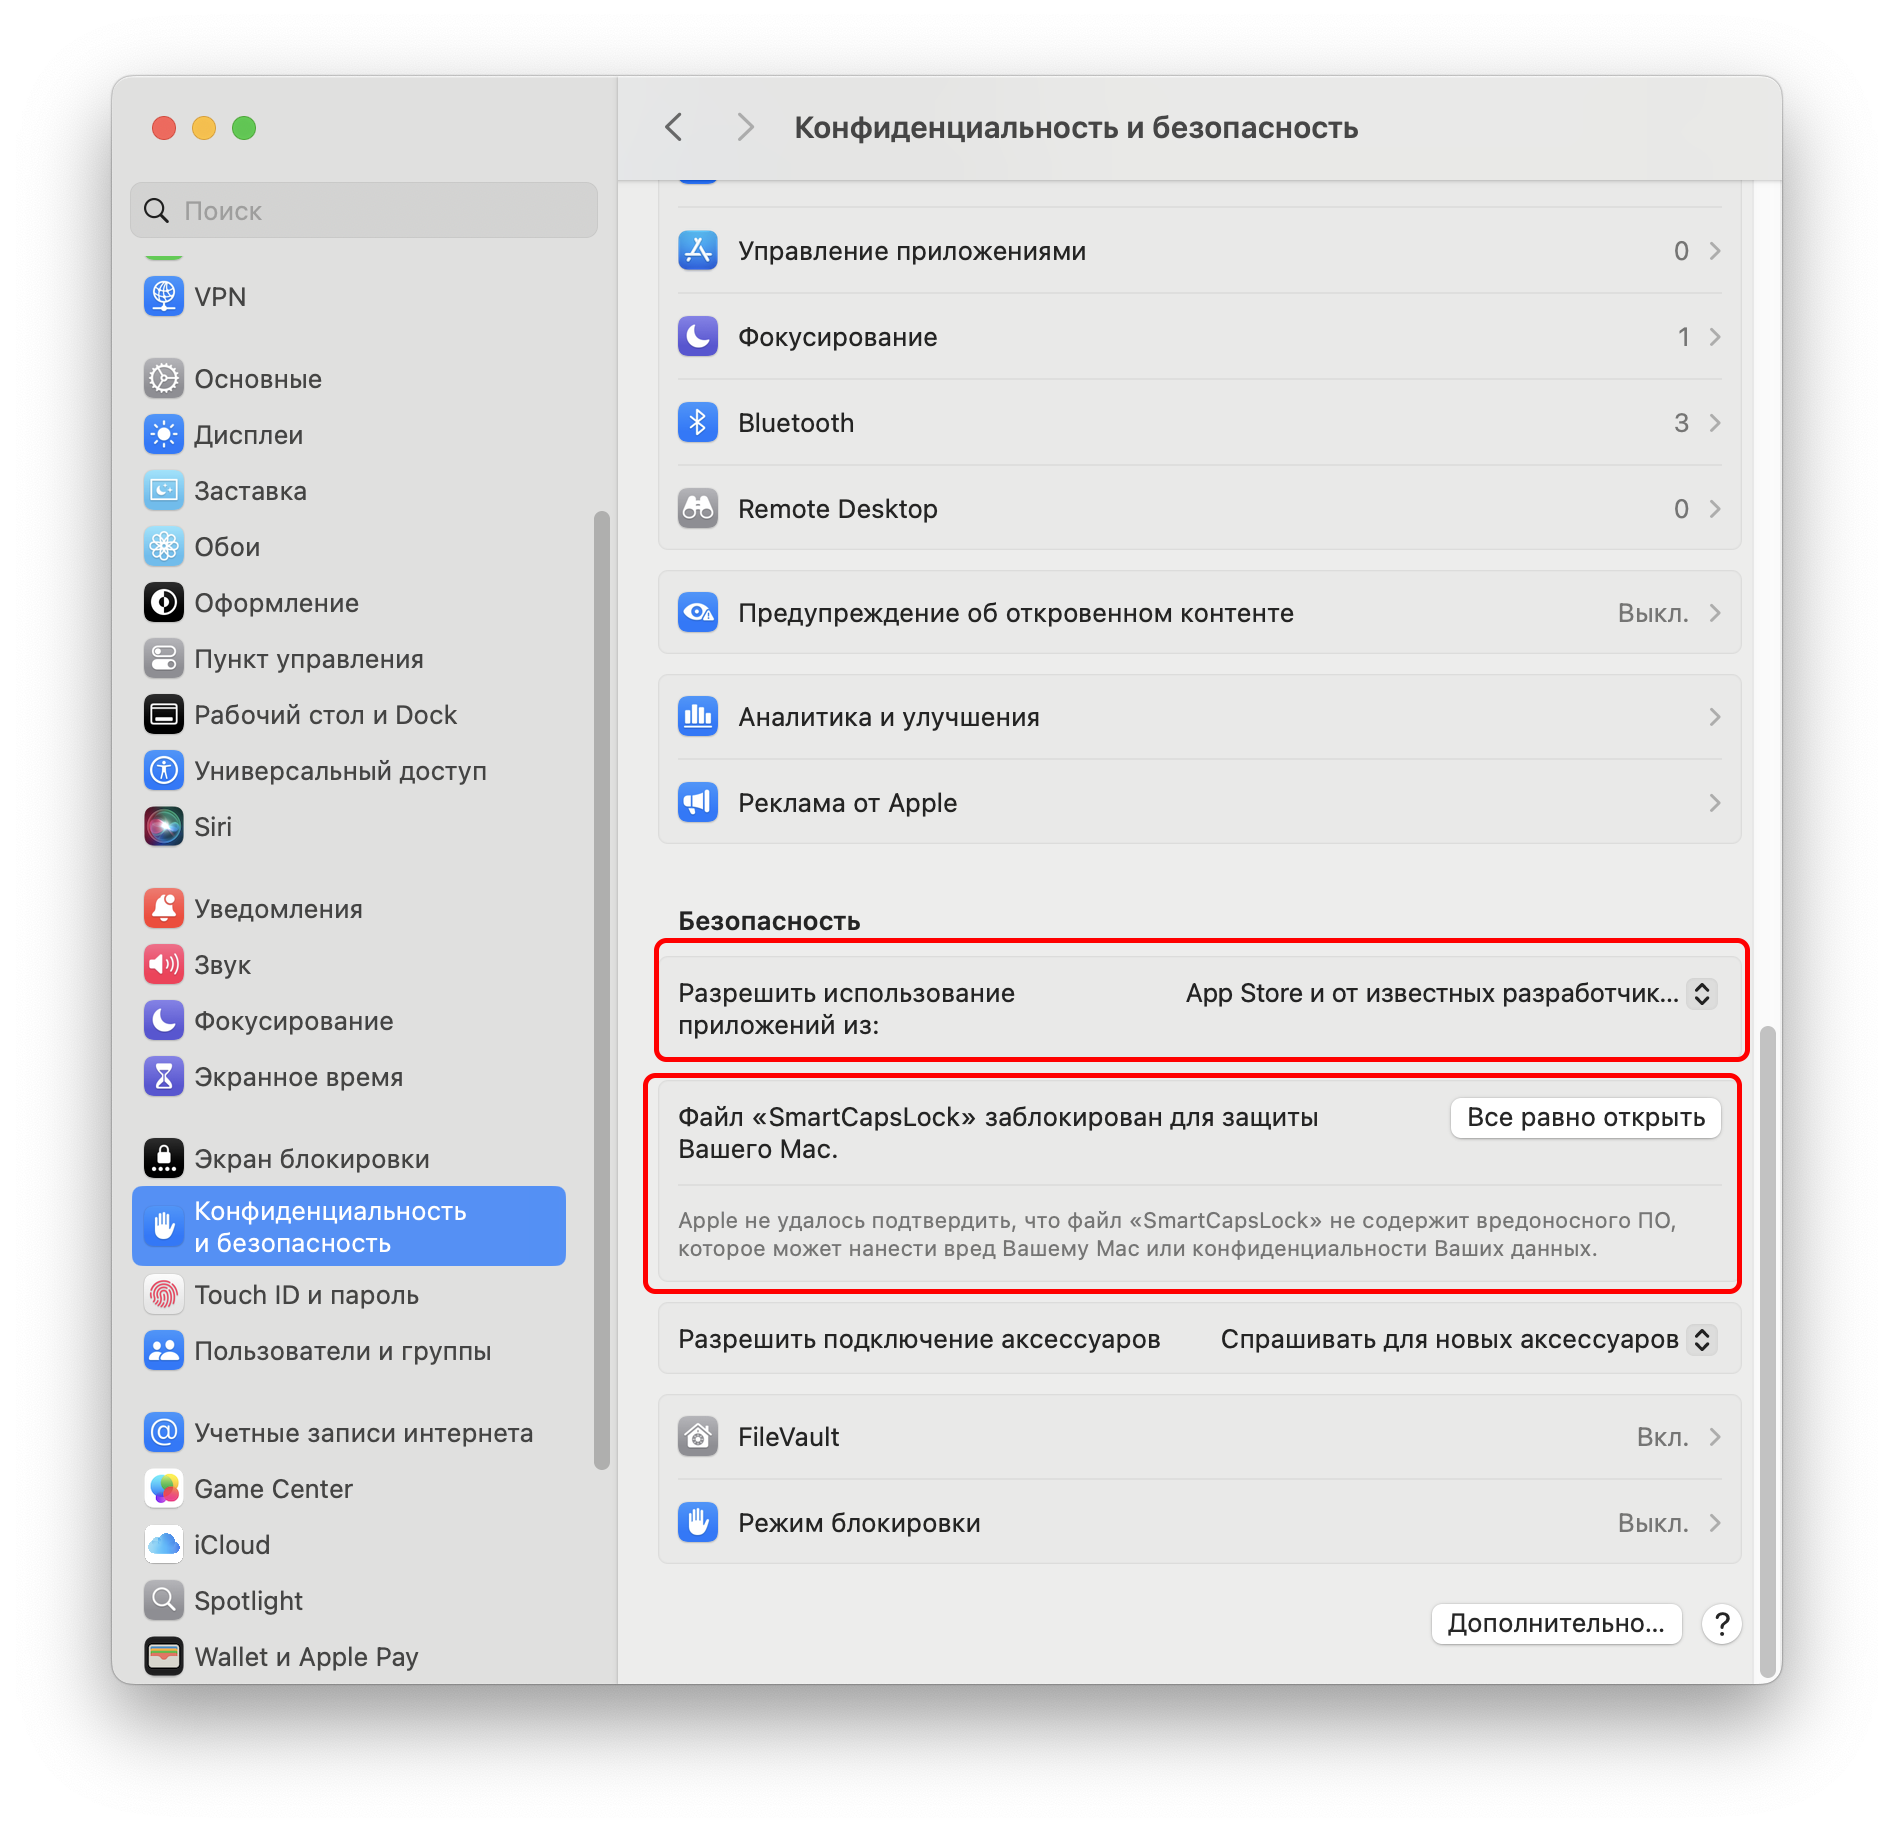Image resolution: width=1894 pixels, height=1832 pixels.
Task: Select the Game Center icon
Action: click(163, 1488)
